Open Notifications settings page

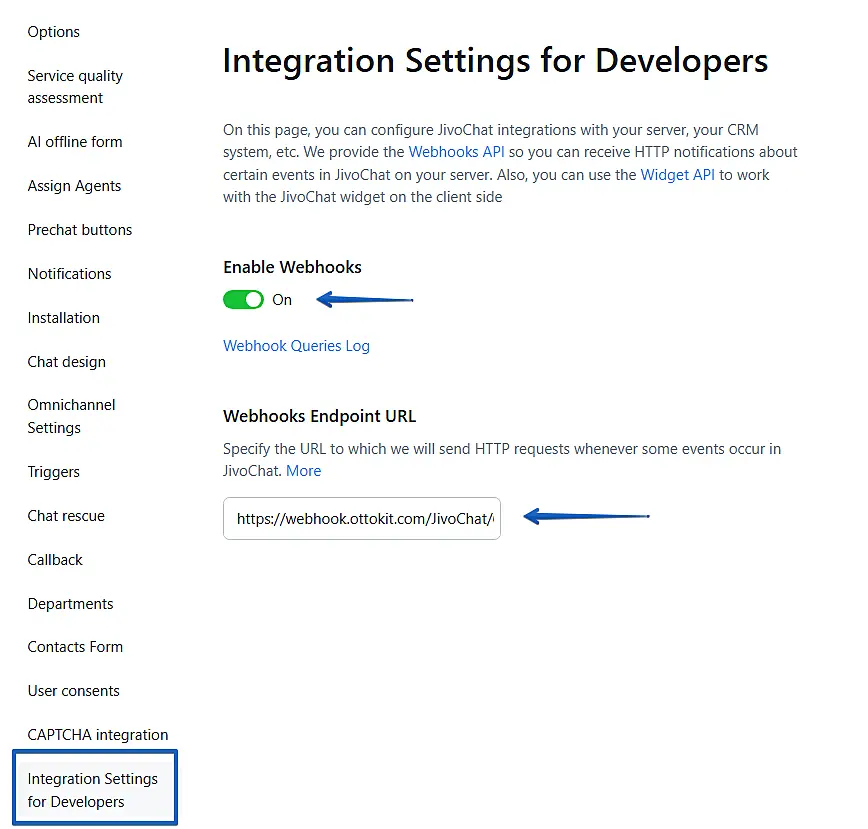69,274
